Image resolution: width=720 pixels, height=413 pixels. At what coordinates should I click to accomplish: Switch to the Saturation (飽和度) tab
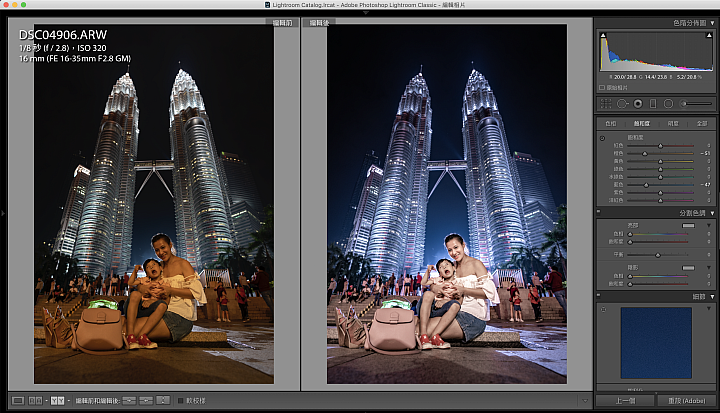642,123
